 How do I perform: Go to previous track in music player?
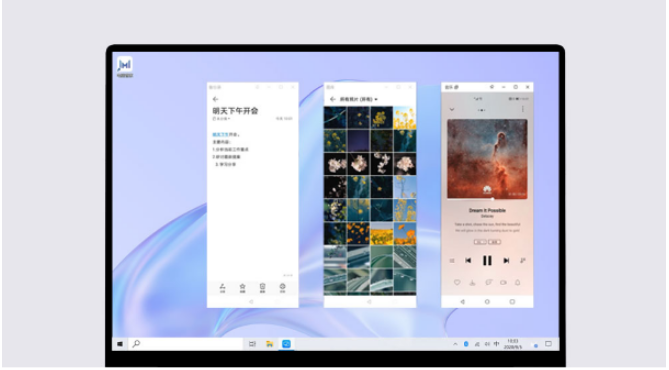click(x=468, y=260)
